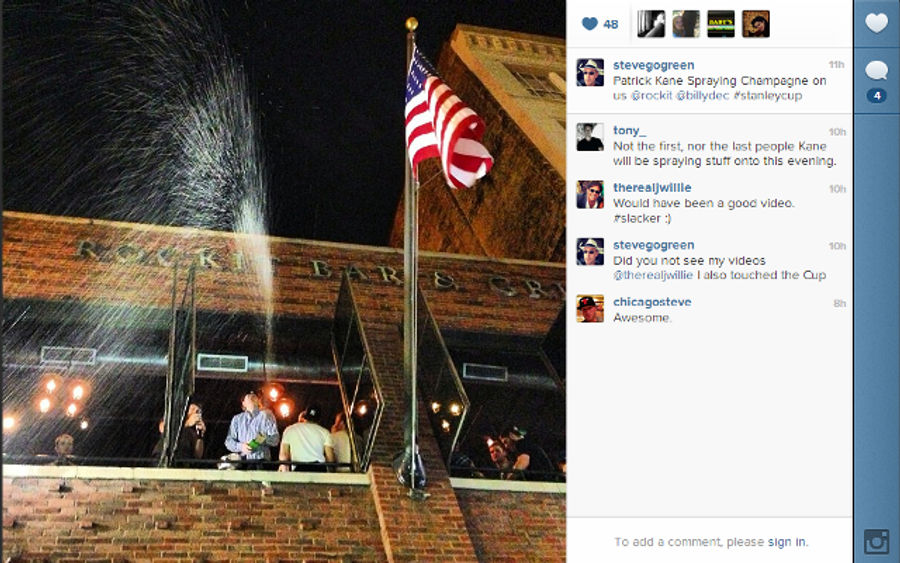Open comments via the speech bubble icon
900x563 pixels.
point(876,71)
